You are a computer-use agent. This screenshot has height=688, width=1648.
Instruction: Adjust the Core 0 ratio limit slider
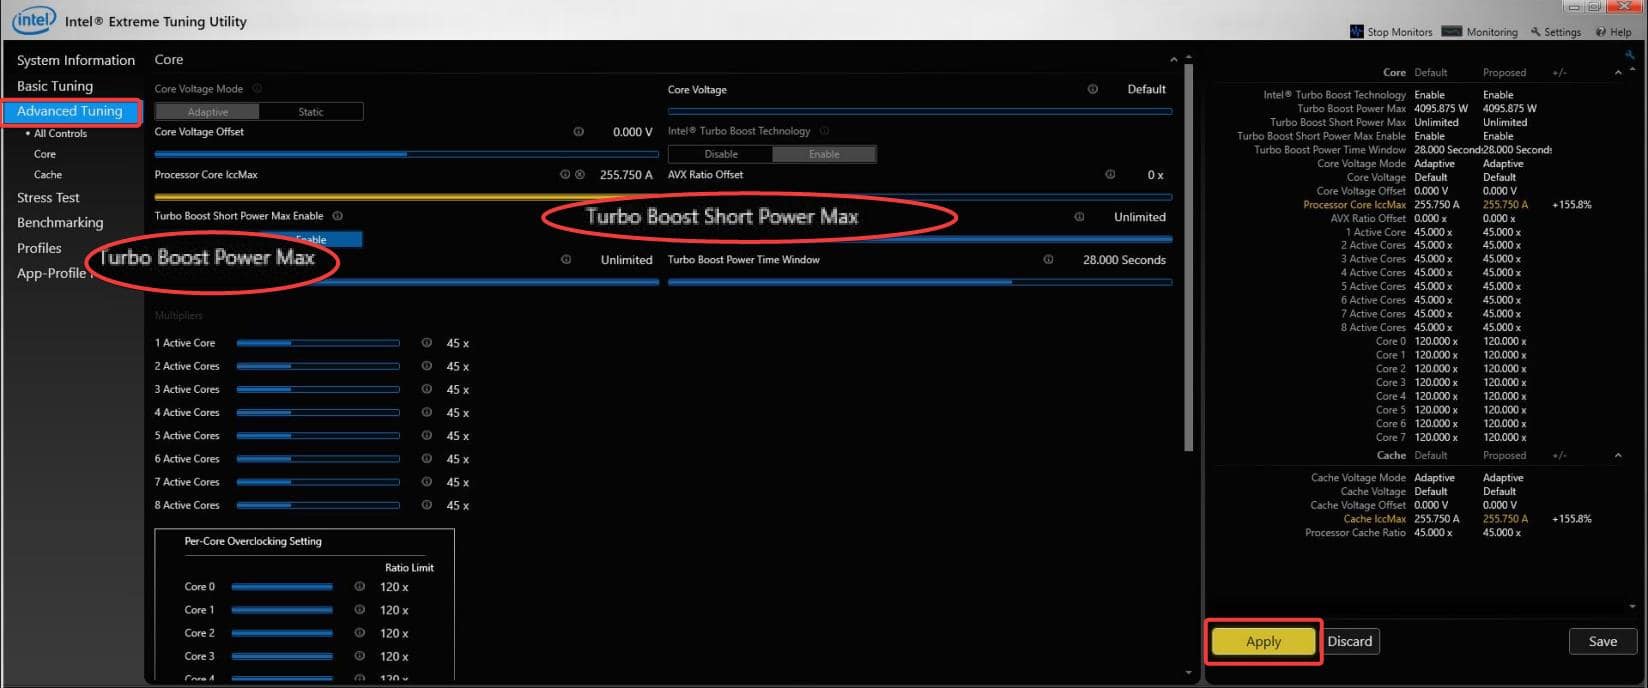pos(282,587)
